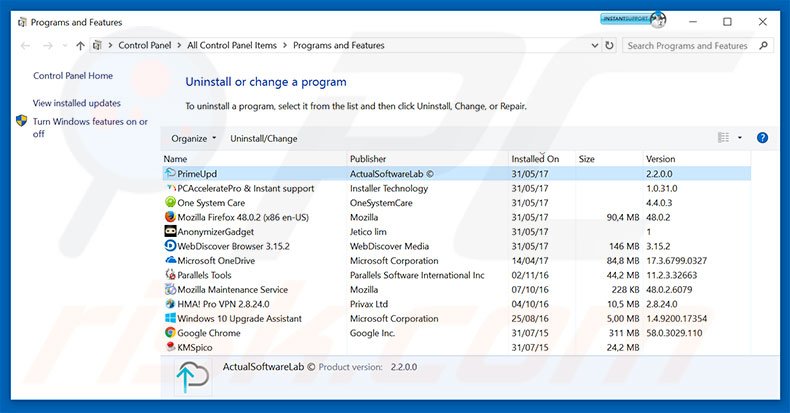
Task: Click Installer Technology publisher cell
Action: tap(388, 188)
